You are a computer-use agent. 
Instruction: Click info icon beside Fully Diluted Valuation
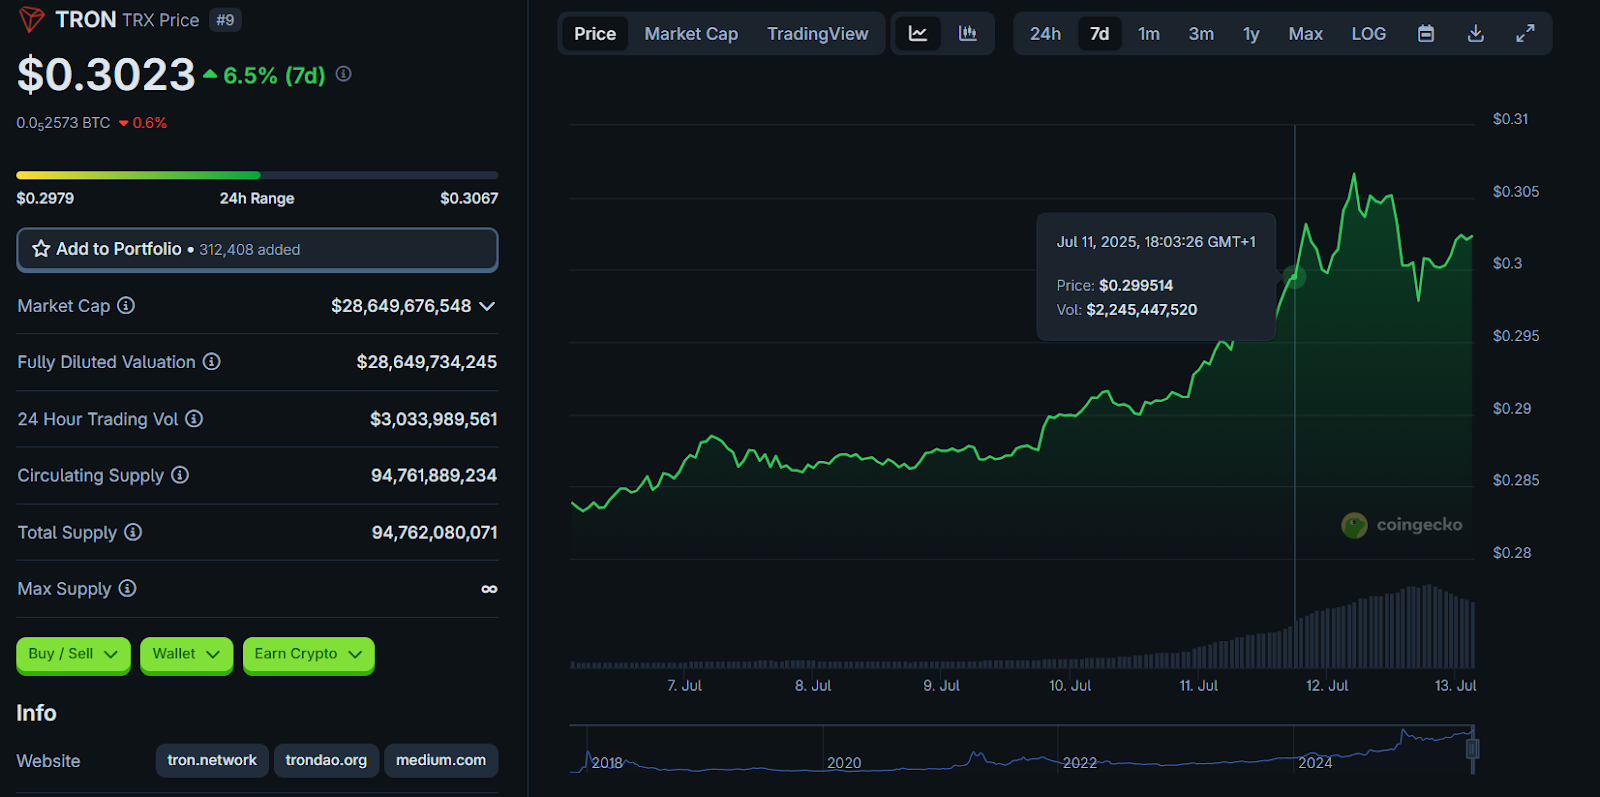212,362
